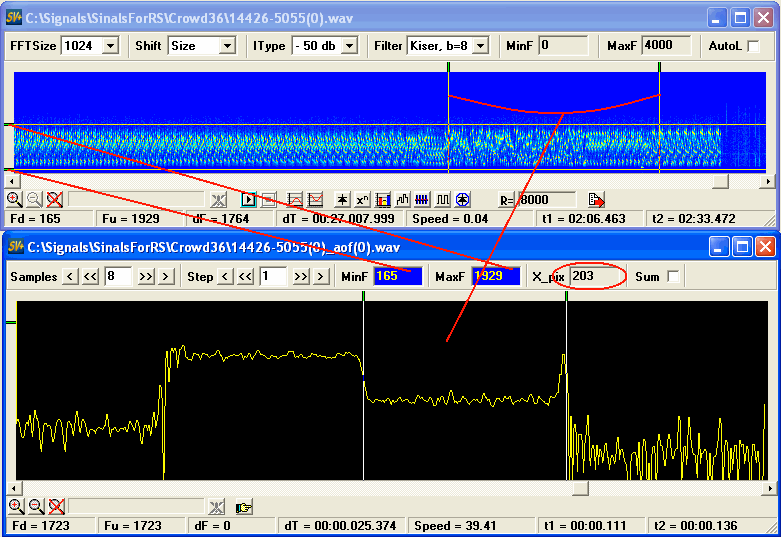Open the FFTSize dropdown
Viewport: 781px width, 537px height.
tap(109, 46)
